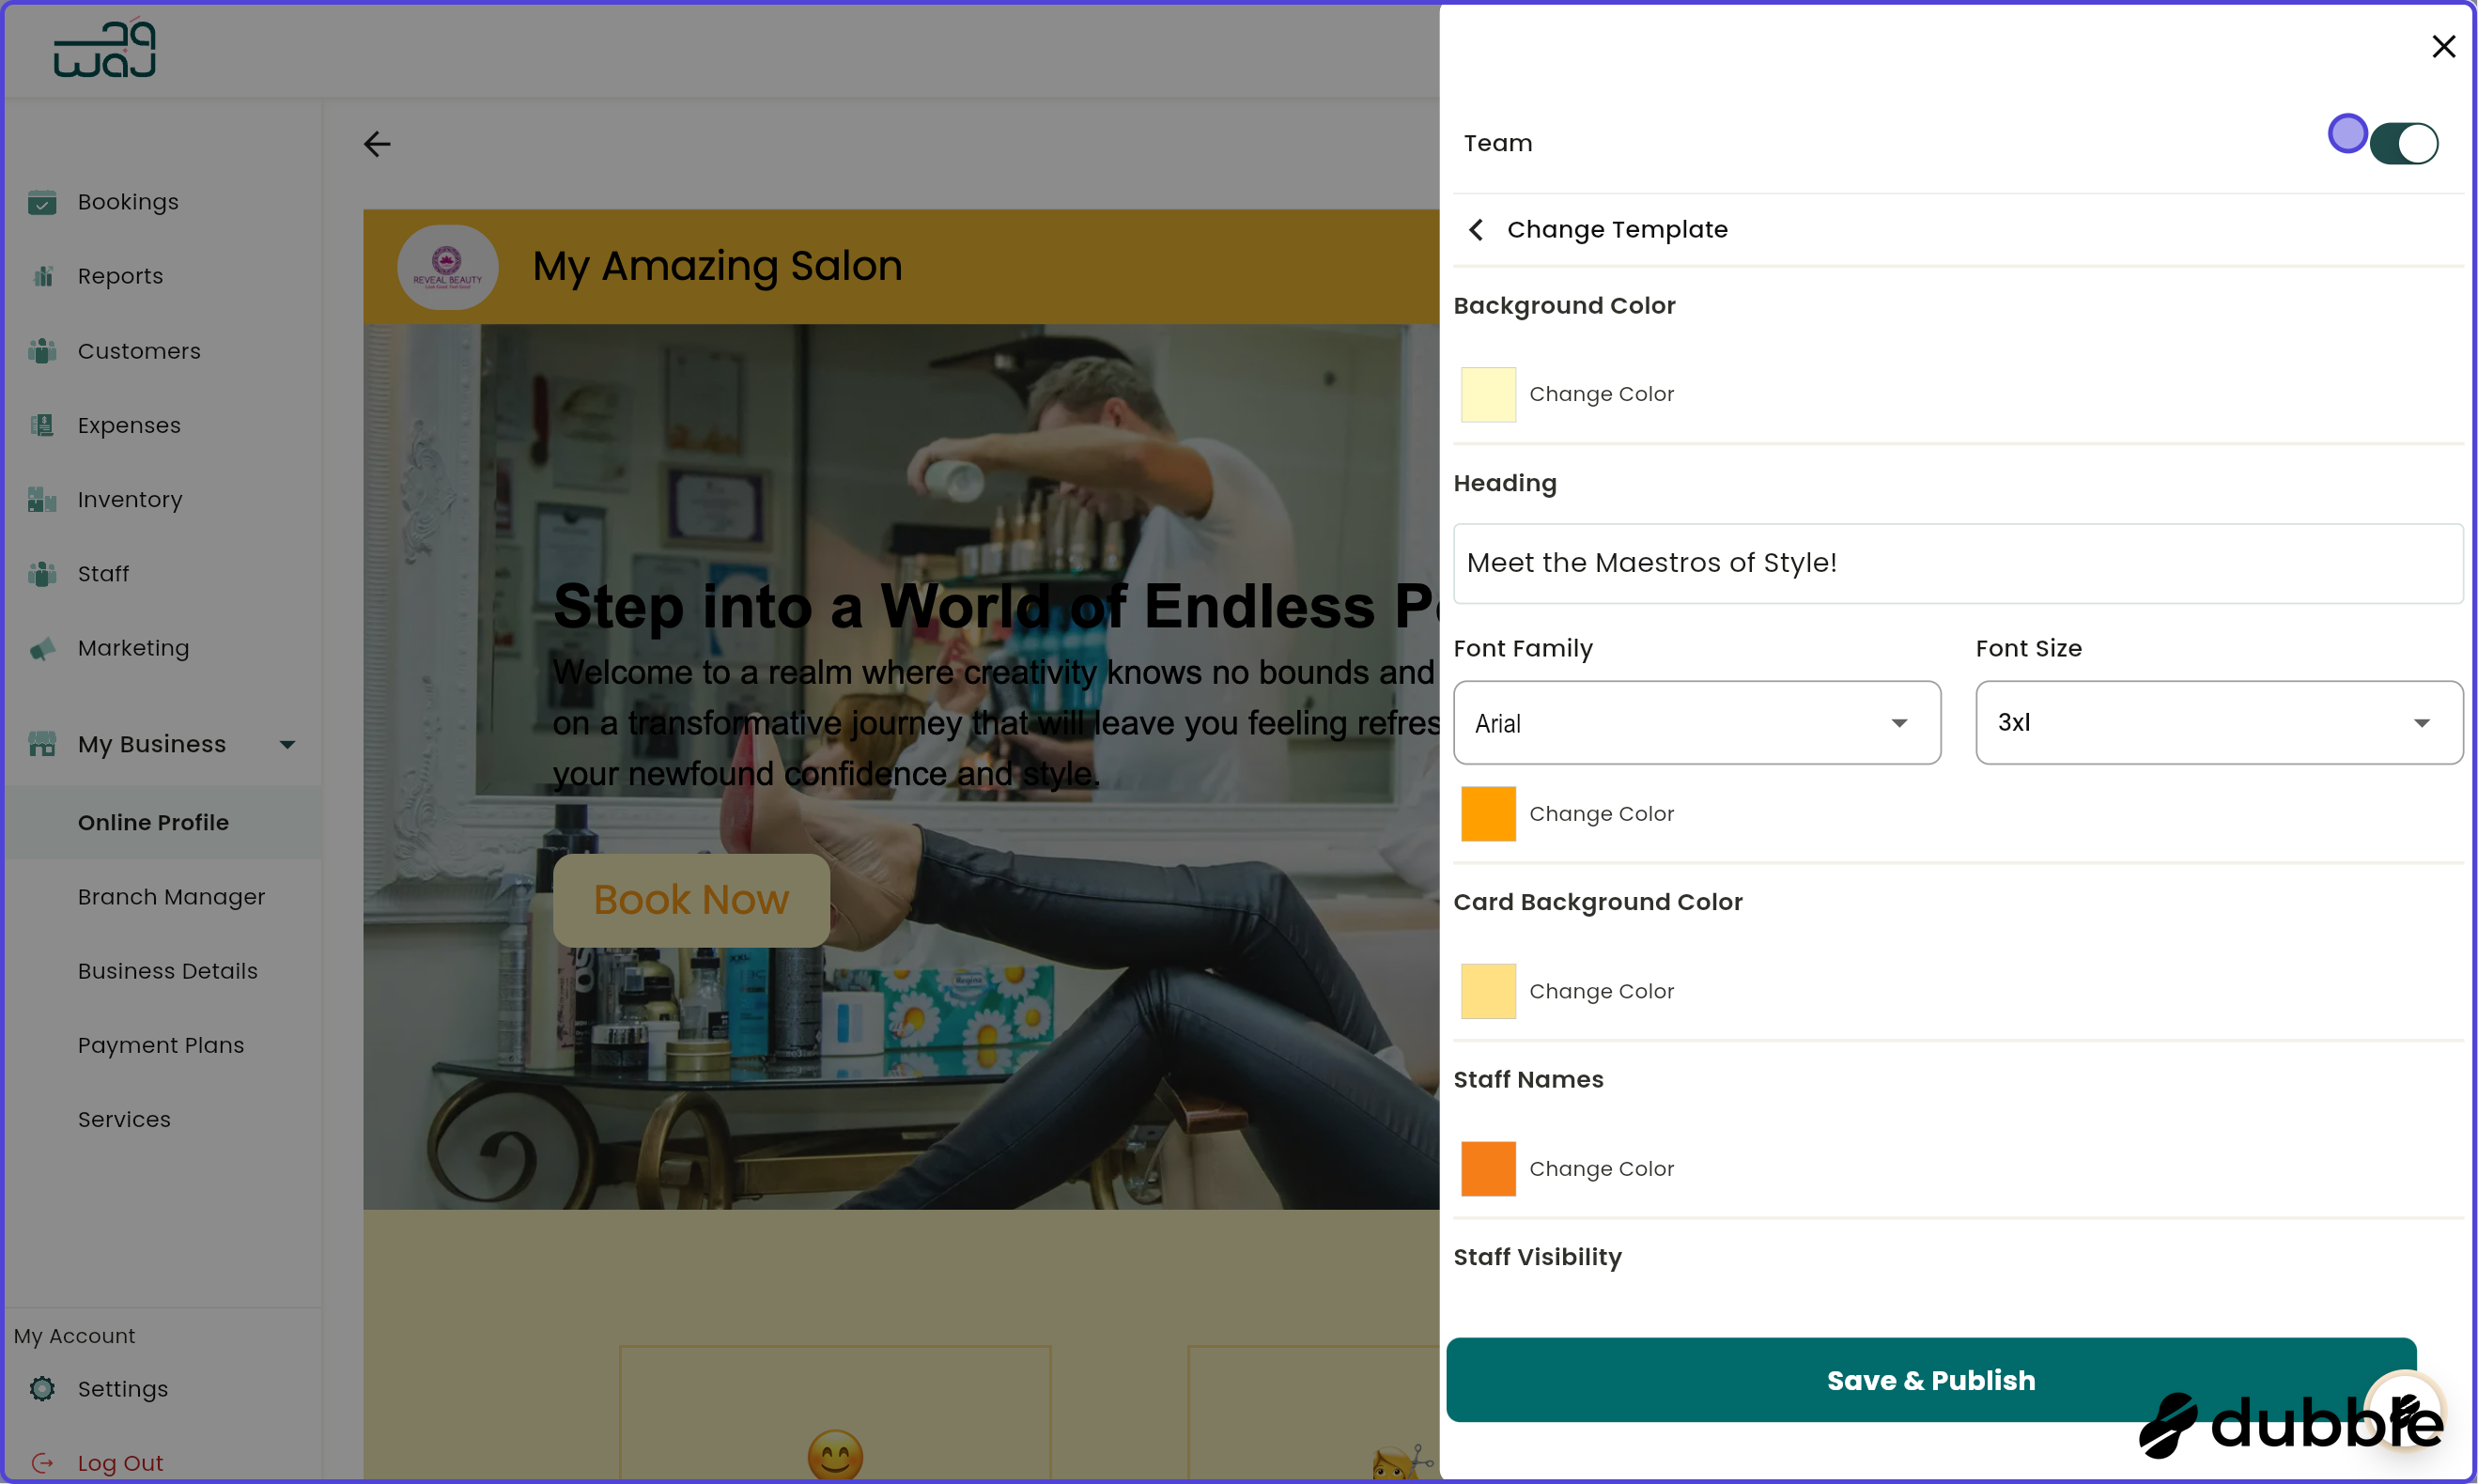The image size is (2478, 1484).
Task: Click the Background Color swatch
Action: click(x=1487, y=393)
